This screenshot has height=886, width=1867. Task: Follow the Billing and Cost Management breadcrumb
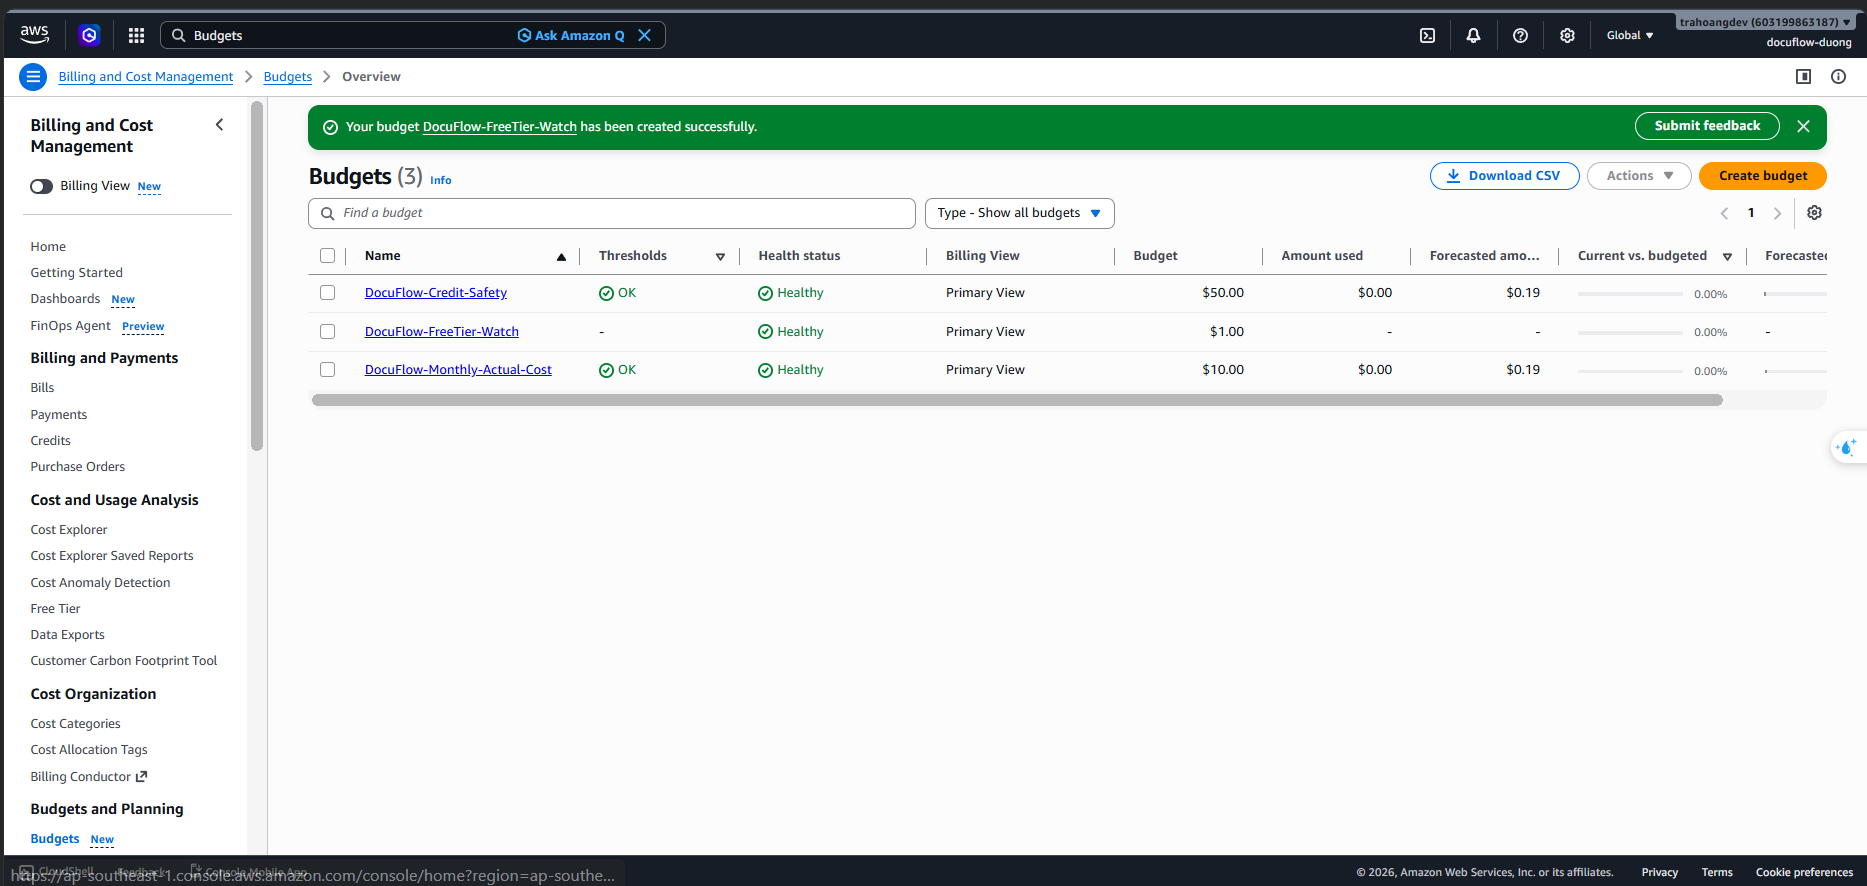[146, 77]
